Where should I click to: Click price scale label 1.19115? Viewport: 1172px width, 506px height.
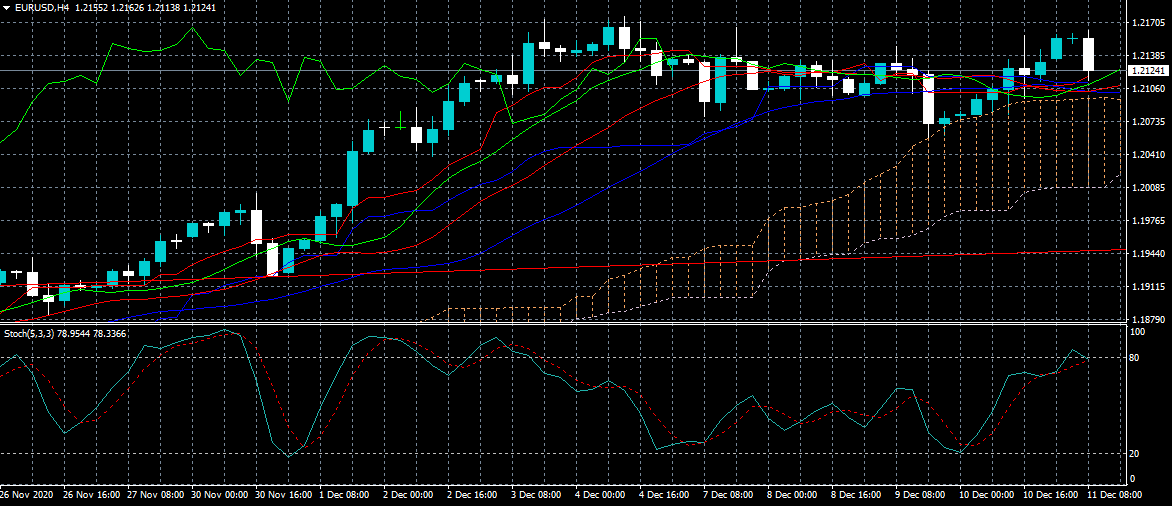click(1150, 286)
